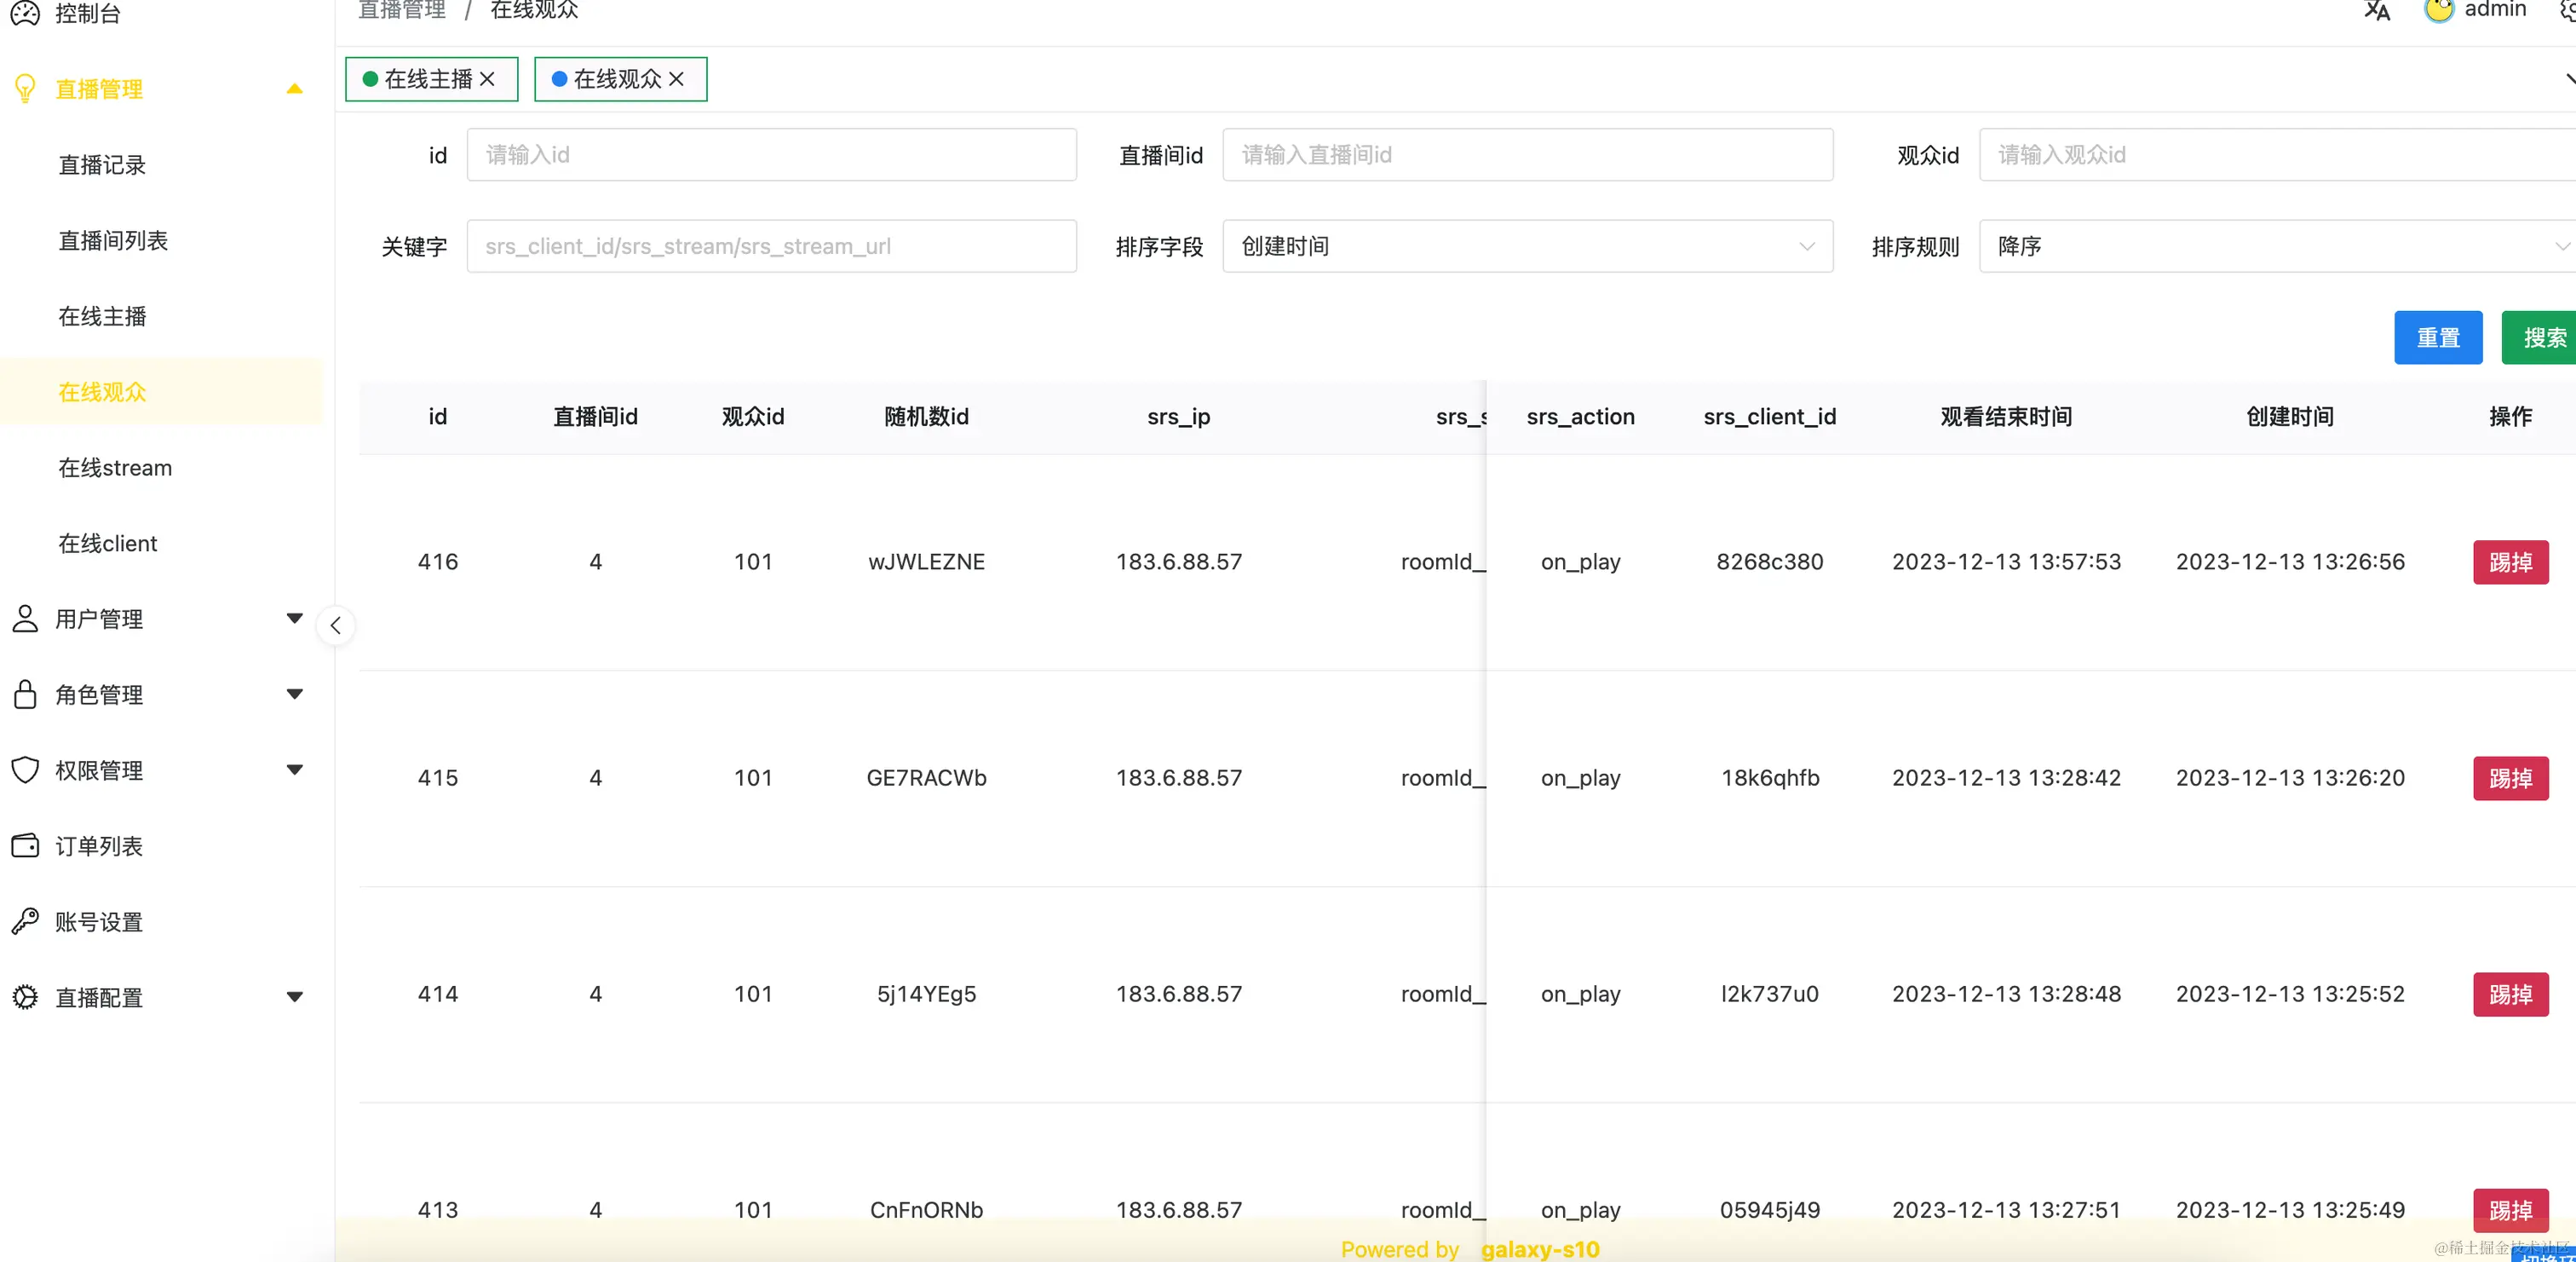
Task: Kick viewer in row 414 with 踢掉
Action: click(x=2510, y=994)
